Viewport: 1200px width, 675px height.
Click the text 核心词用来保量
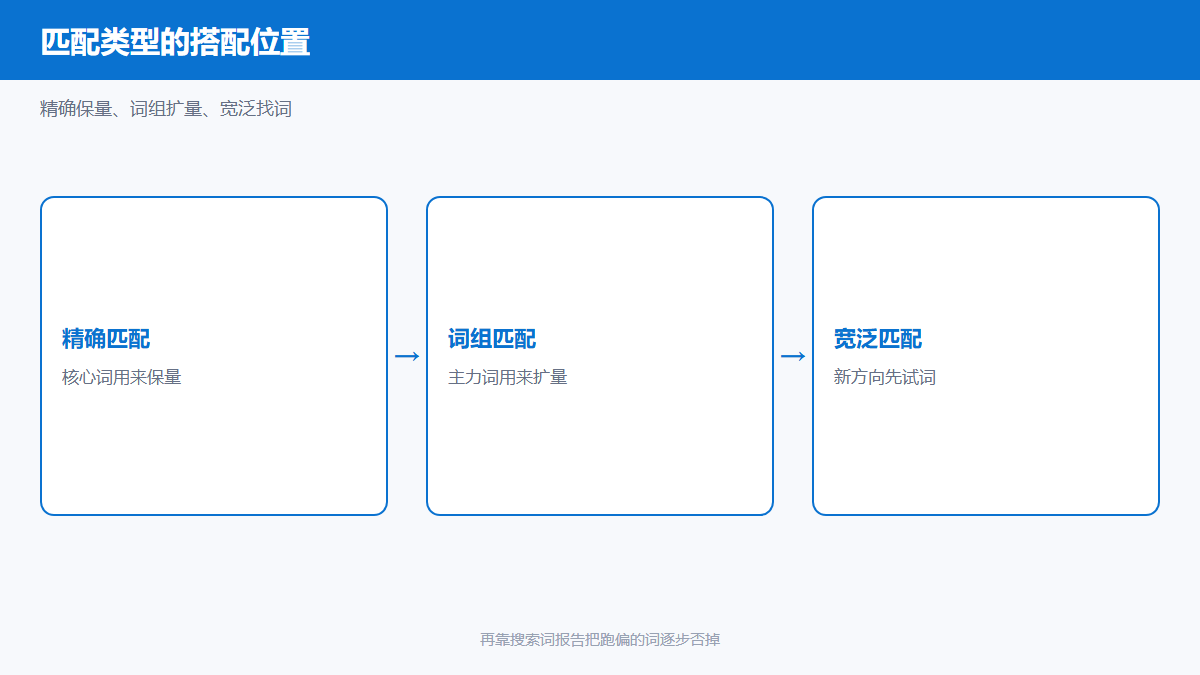pyautogui.click(x=122, y=378)
